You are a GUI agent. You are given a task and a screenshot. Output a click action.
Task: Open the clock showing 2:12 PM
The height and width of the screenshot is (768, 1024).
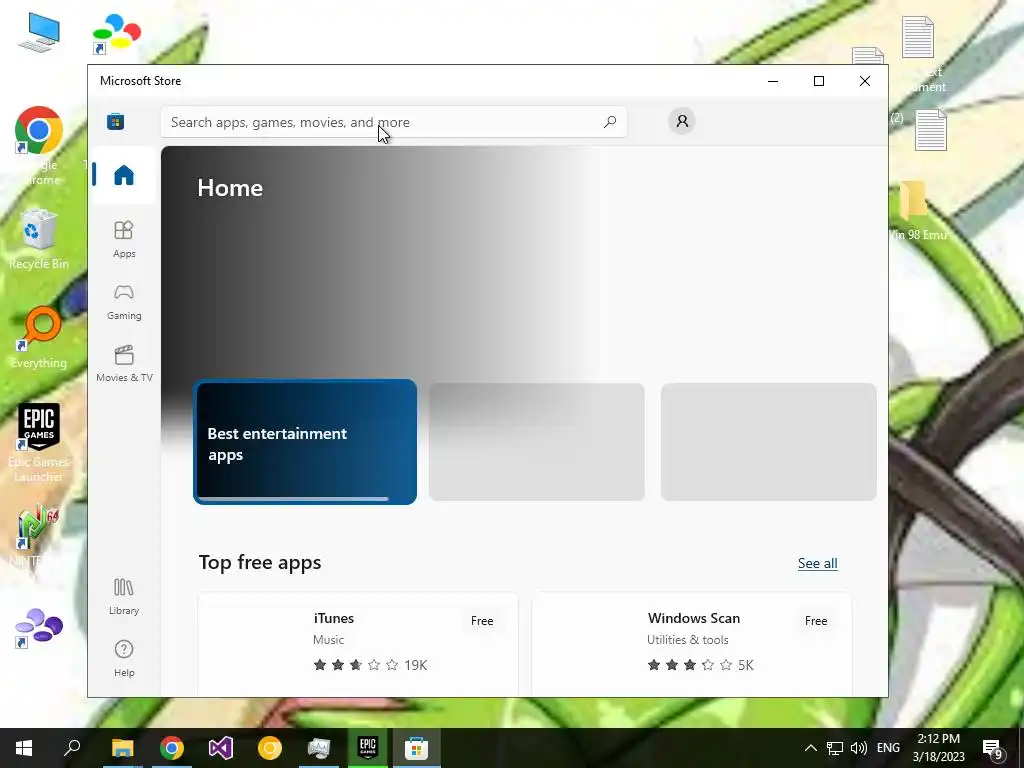[x=938, y=748]
